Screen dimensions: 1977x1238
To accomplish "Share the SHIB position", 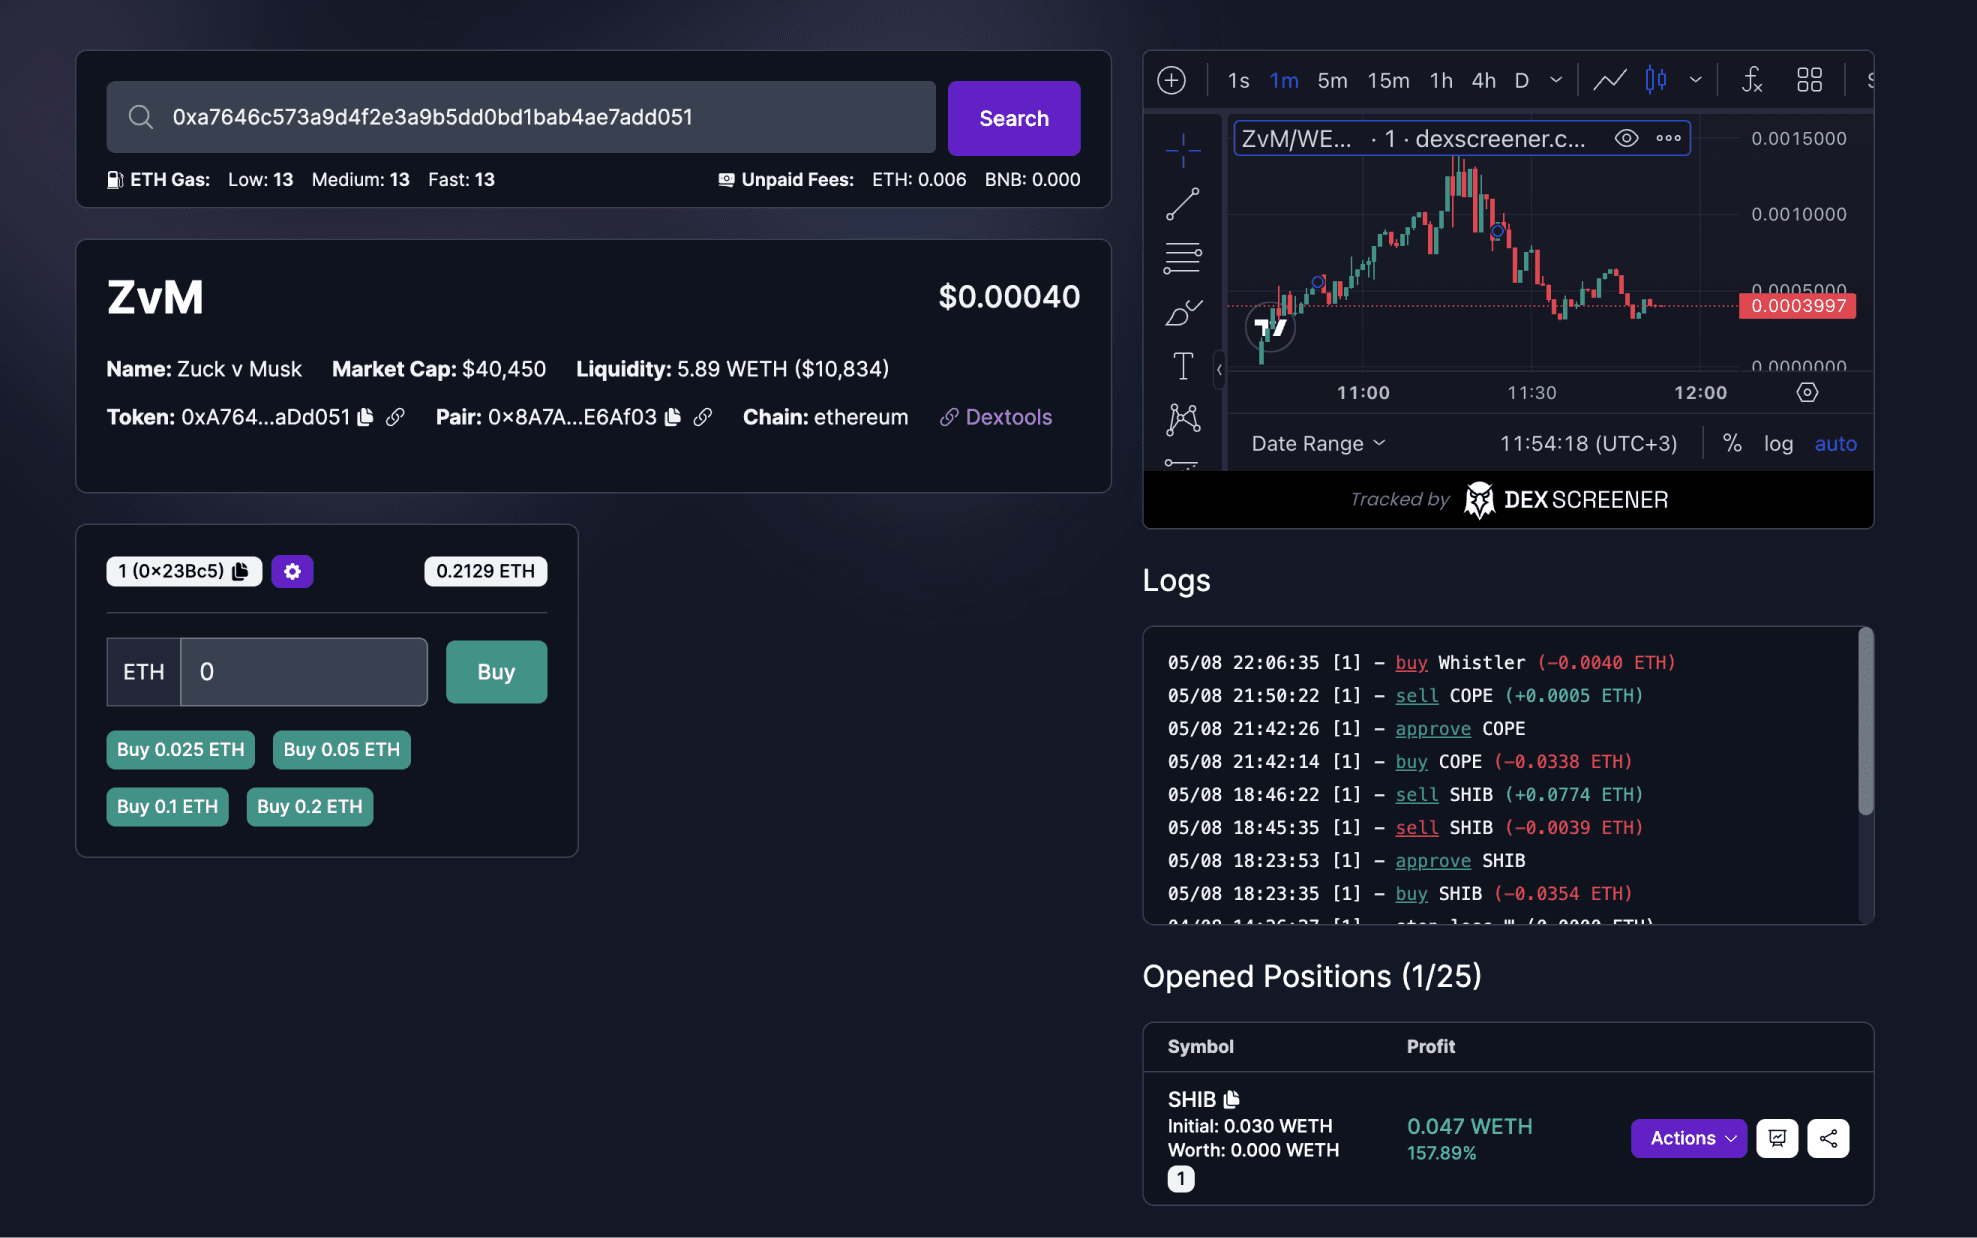I will click(1828, 1138).
